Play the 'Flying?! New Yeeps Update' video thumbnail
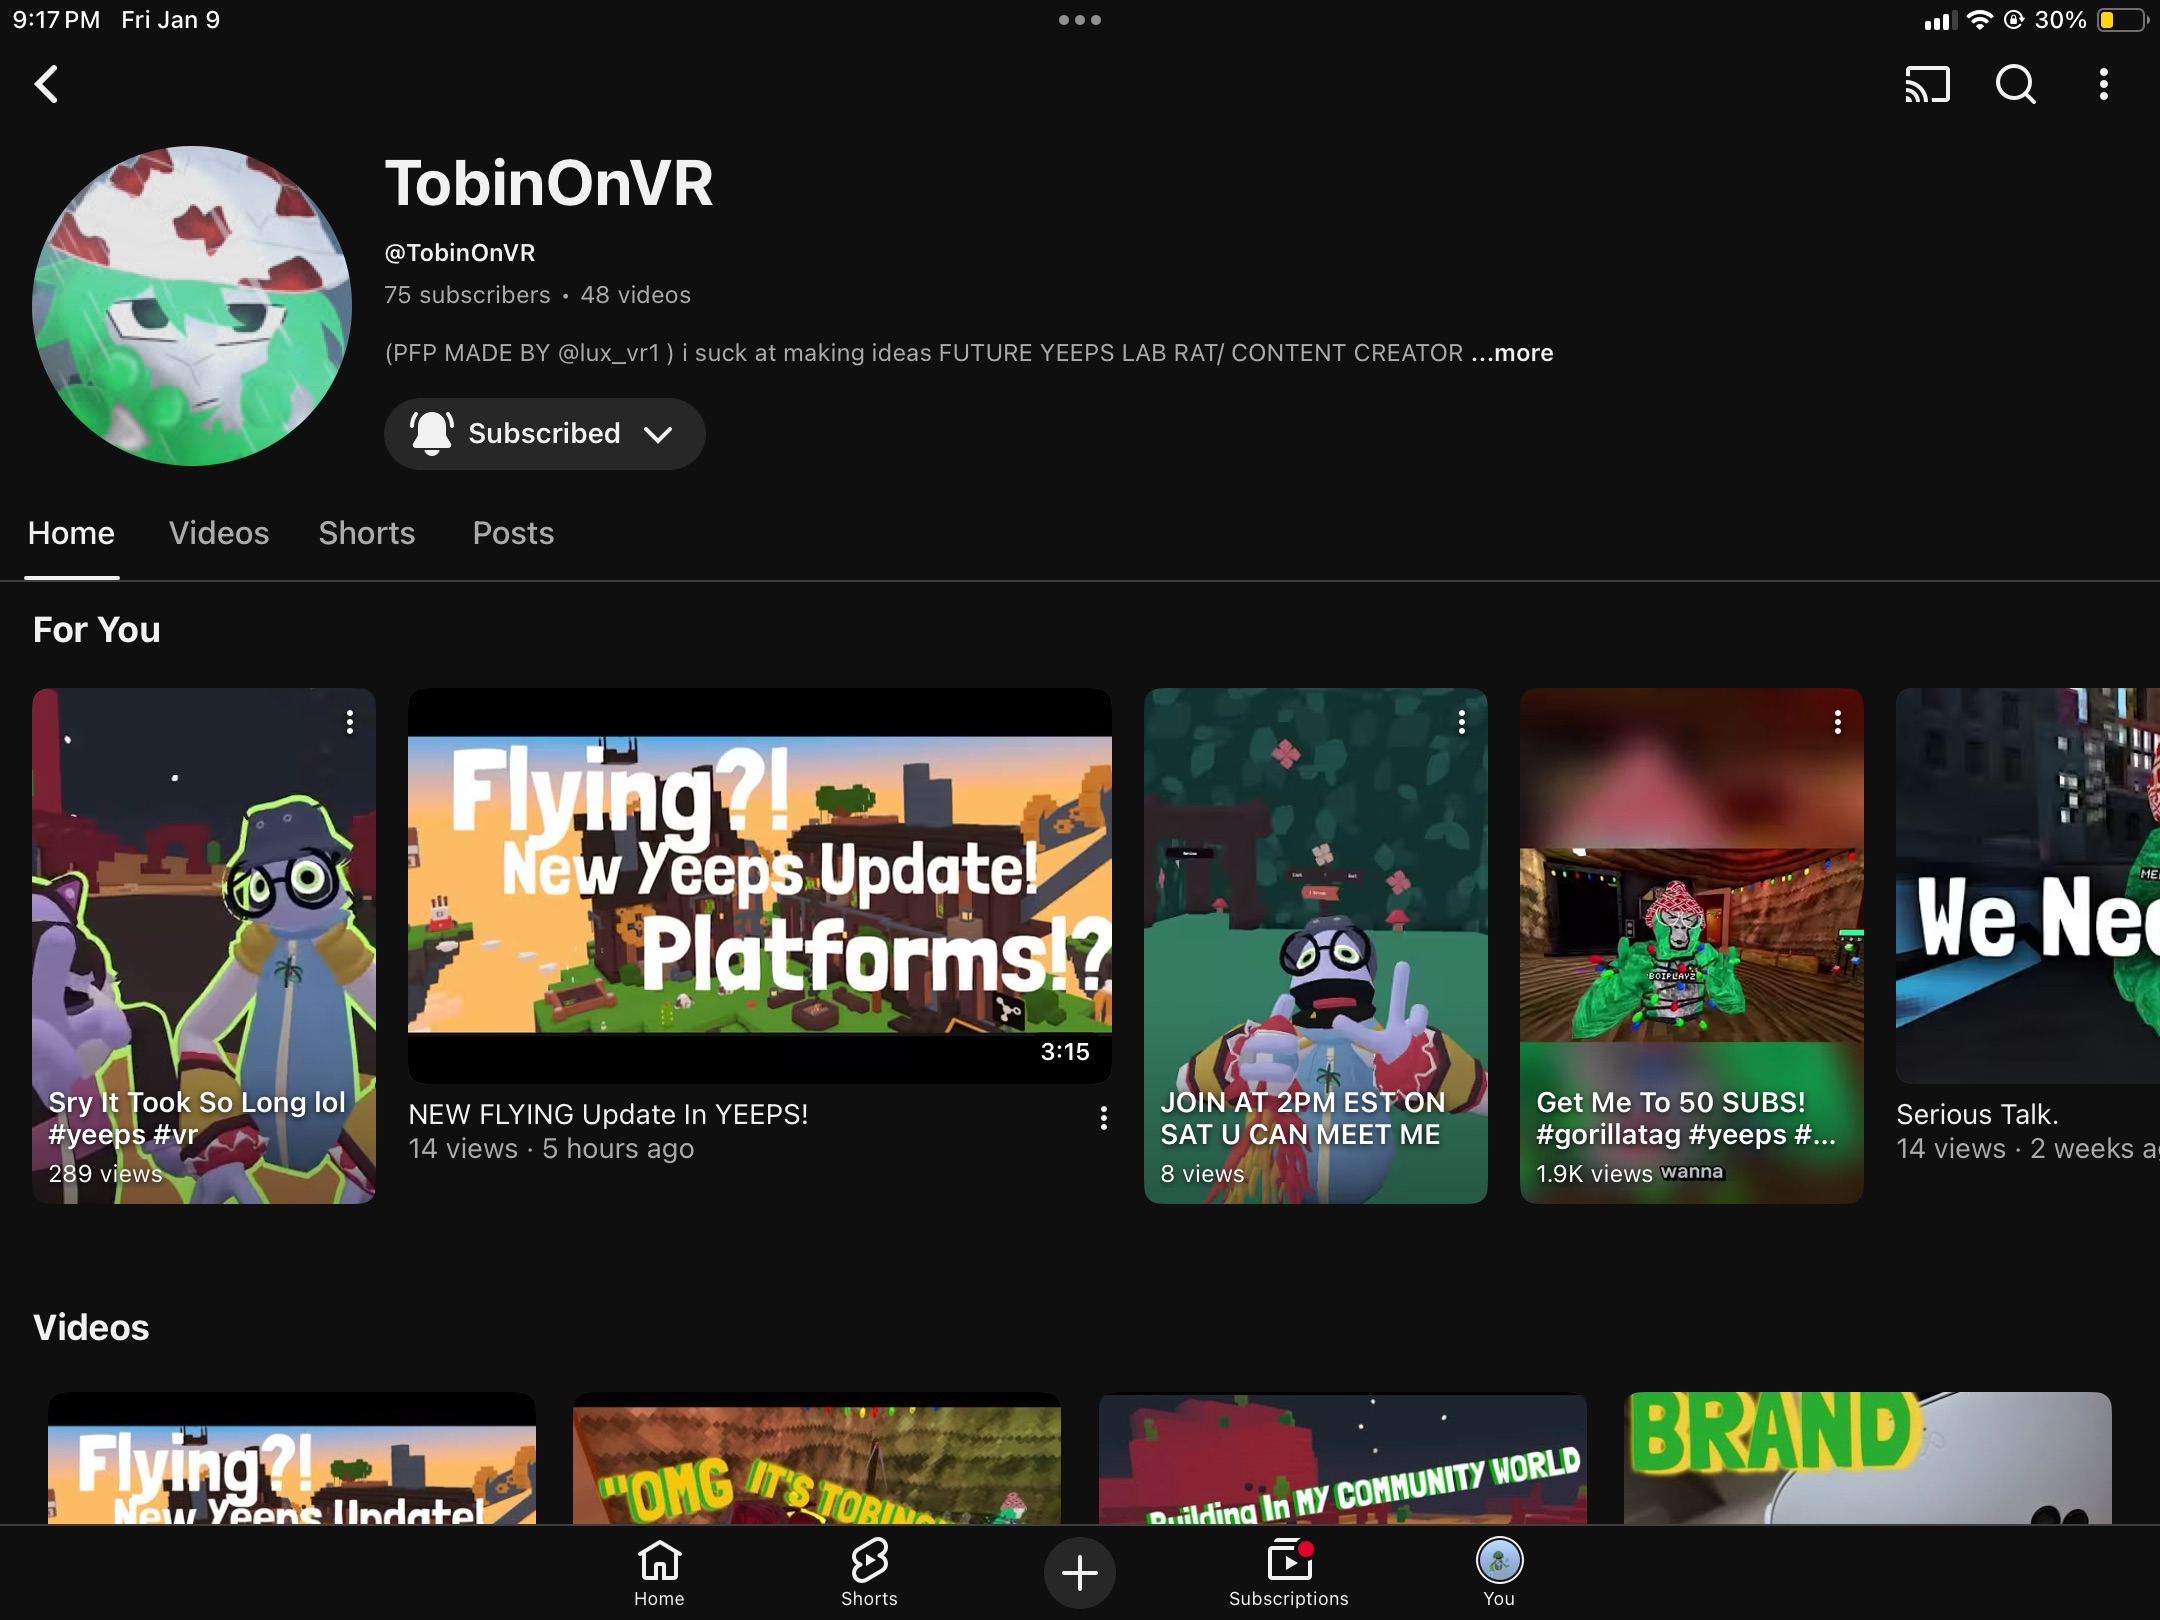Viewport: 2160px width, 1620px height. click(760, 885)
